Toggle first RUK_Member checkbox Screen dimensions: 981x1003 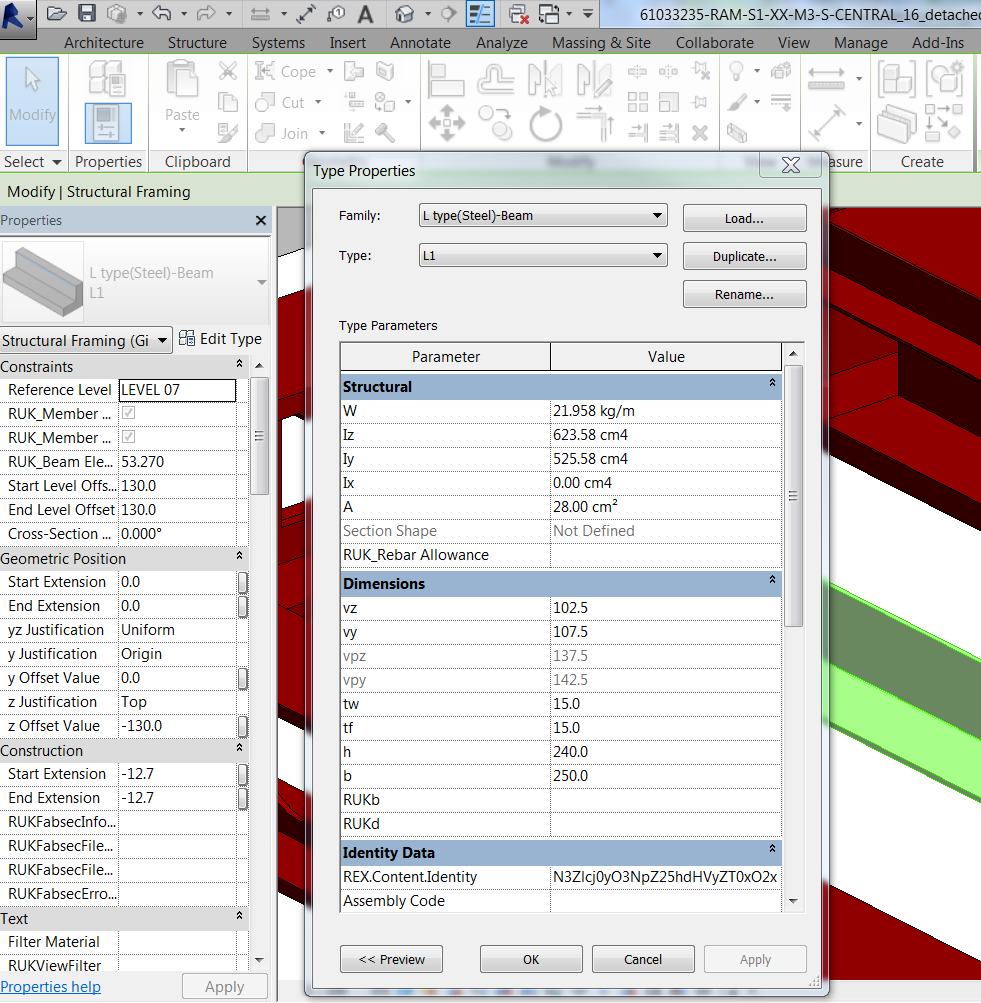coord(129,413)
